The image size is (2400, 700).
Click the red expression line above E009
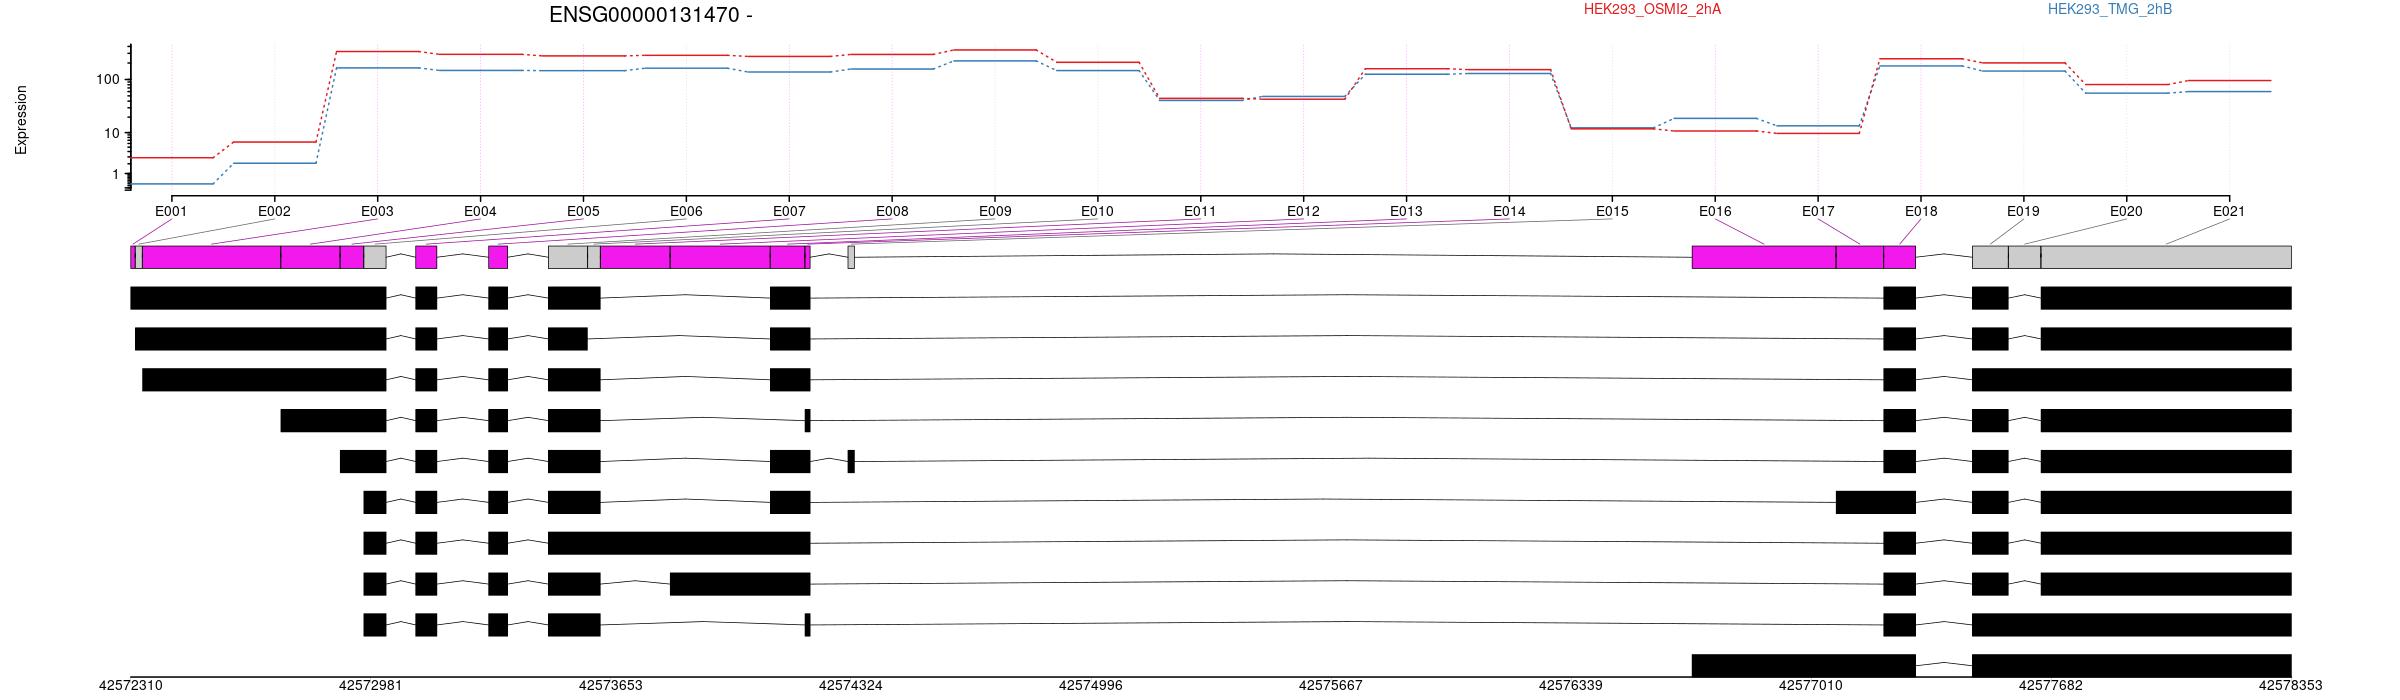point(995,50)
